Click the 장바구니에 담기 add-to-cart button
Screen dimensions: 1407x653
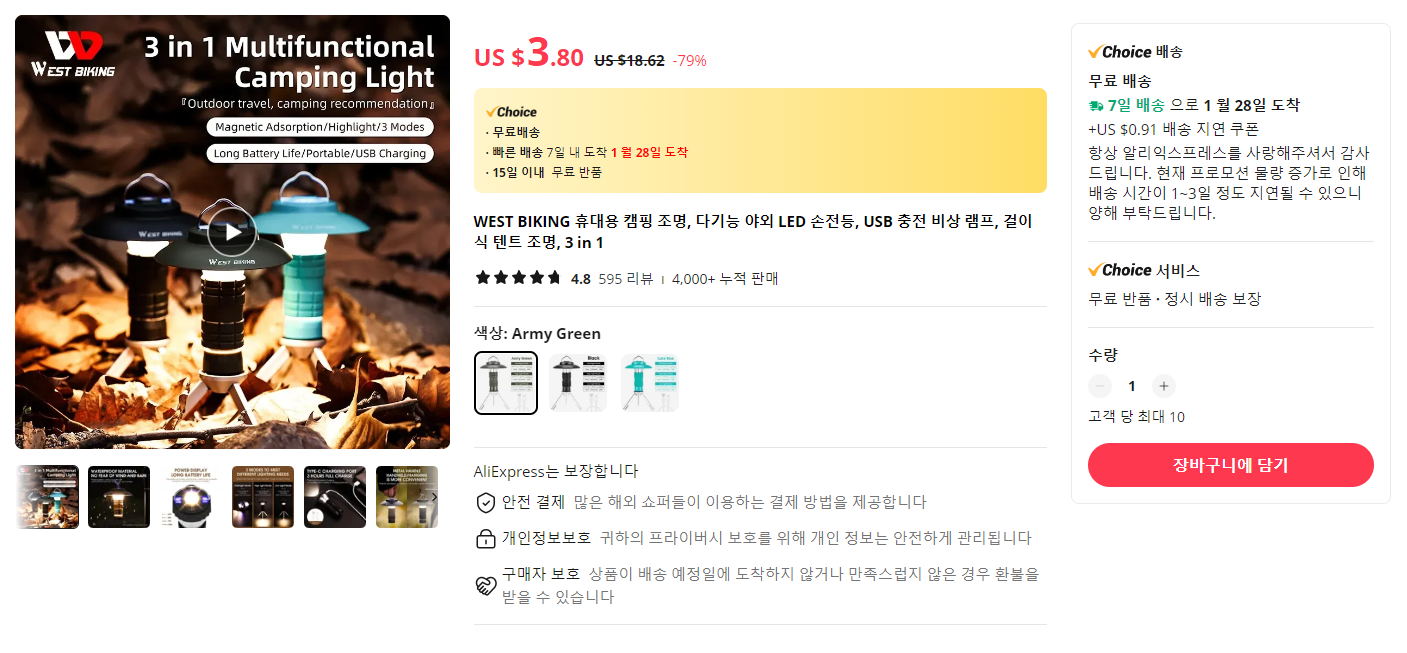(1230, 465)
